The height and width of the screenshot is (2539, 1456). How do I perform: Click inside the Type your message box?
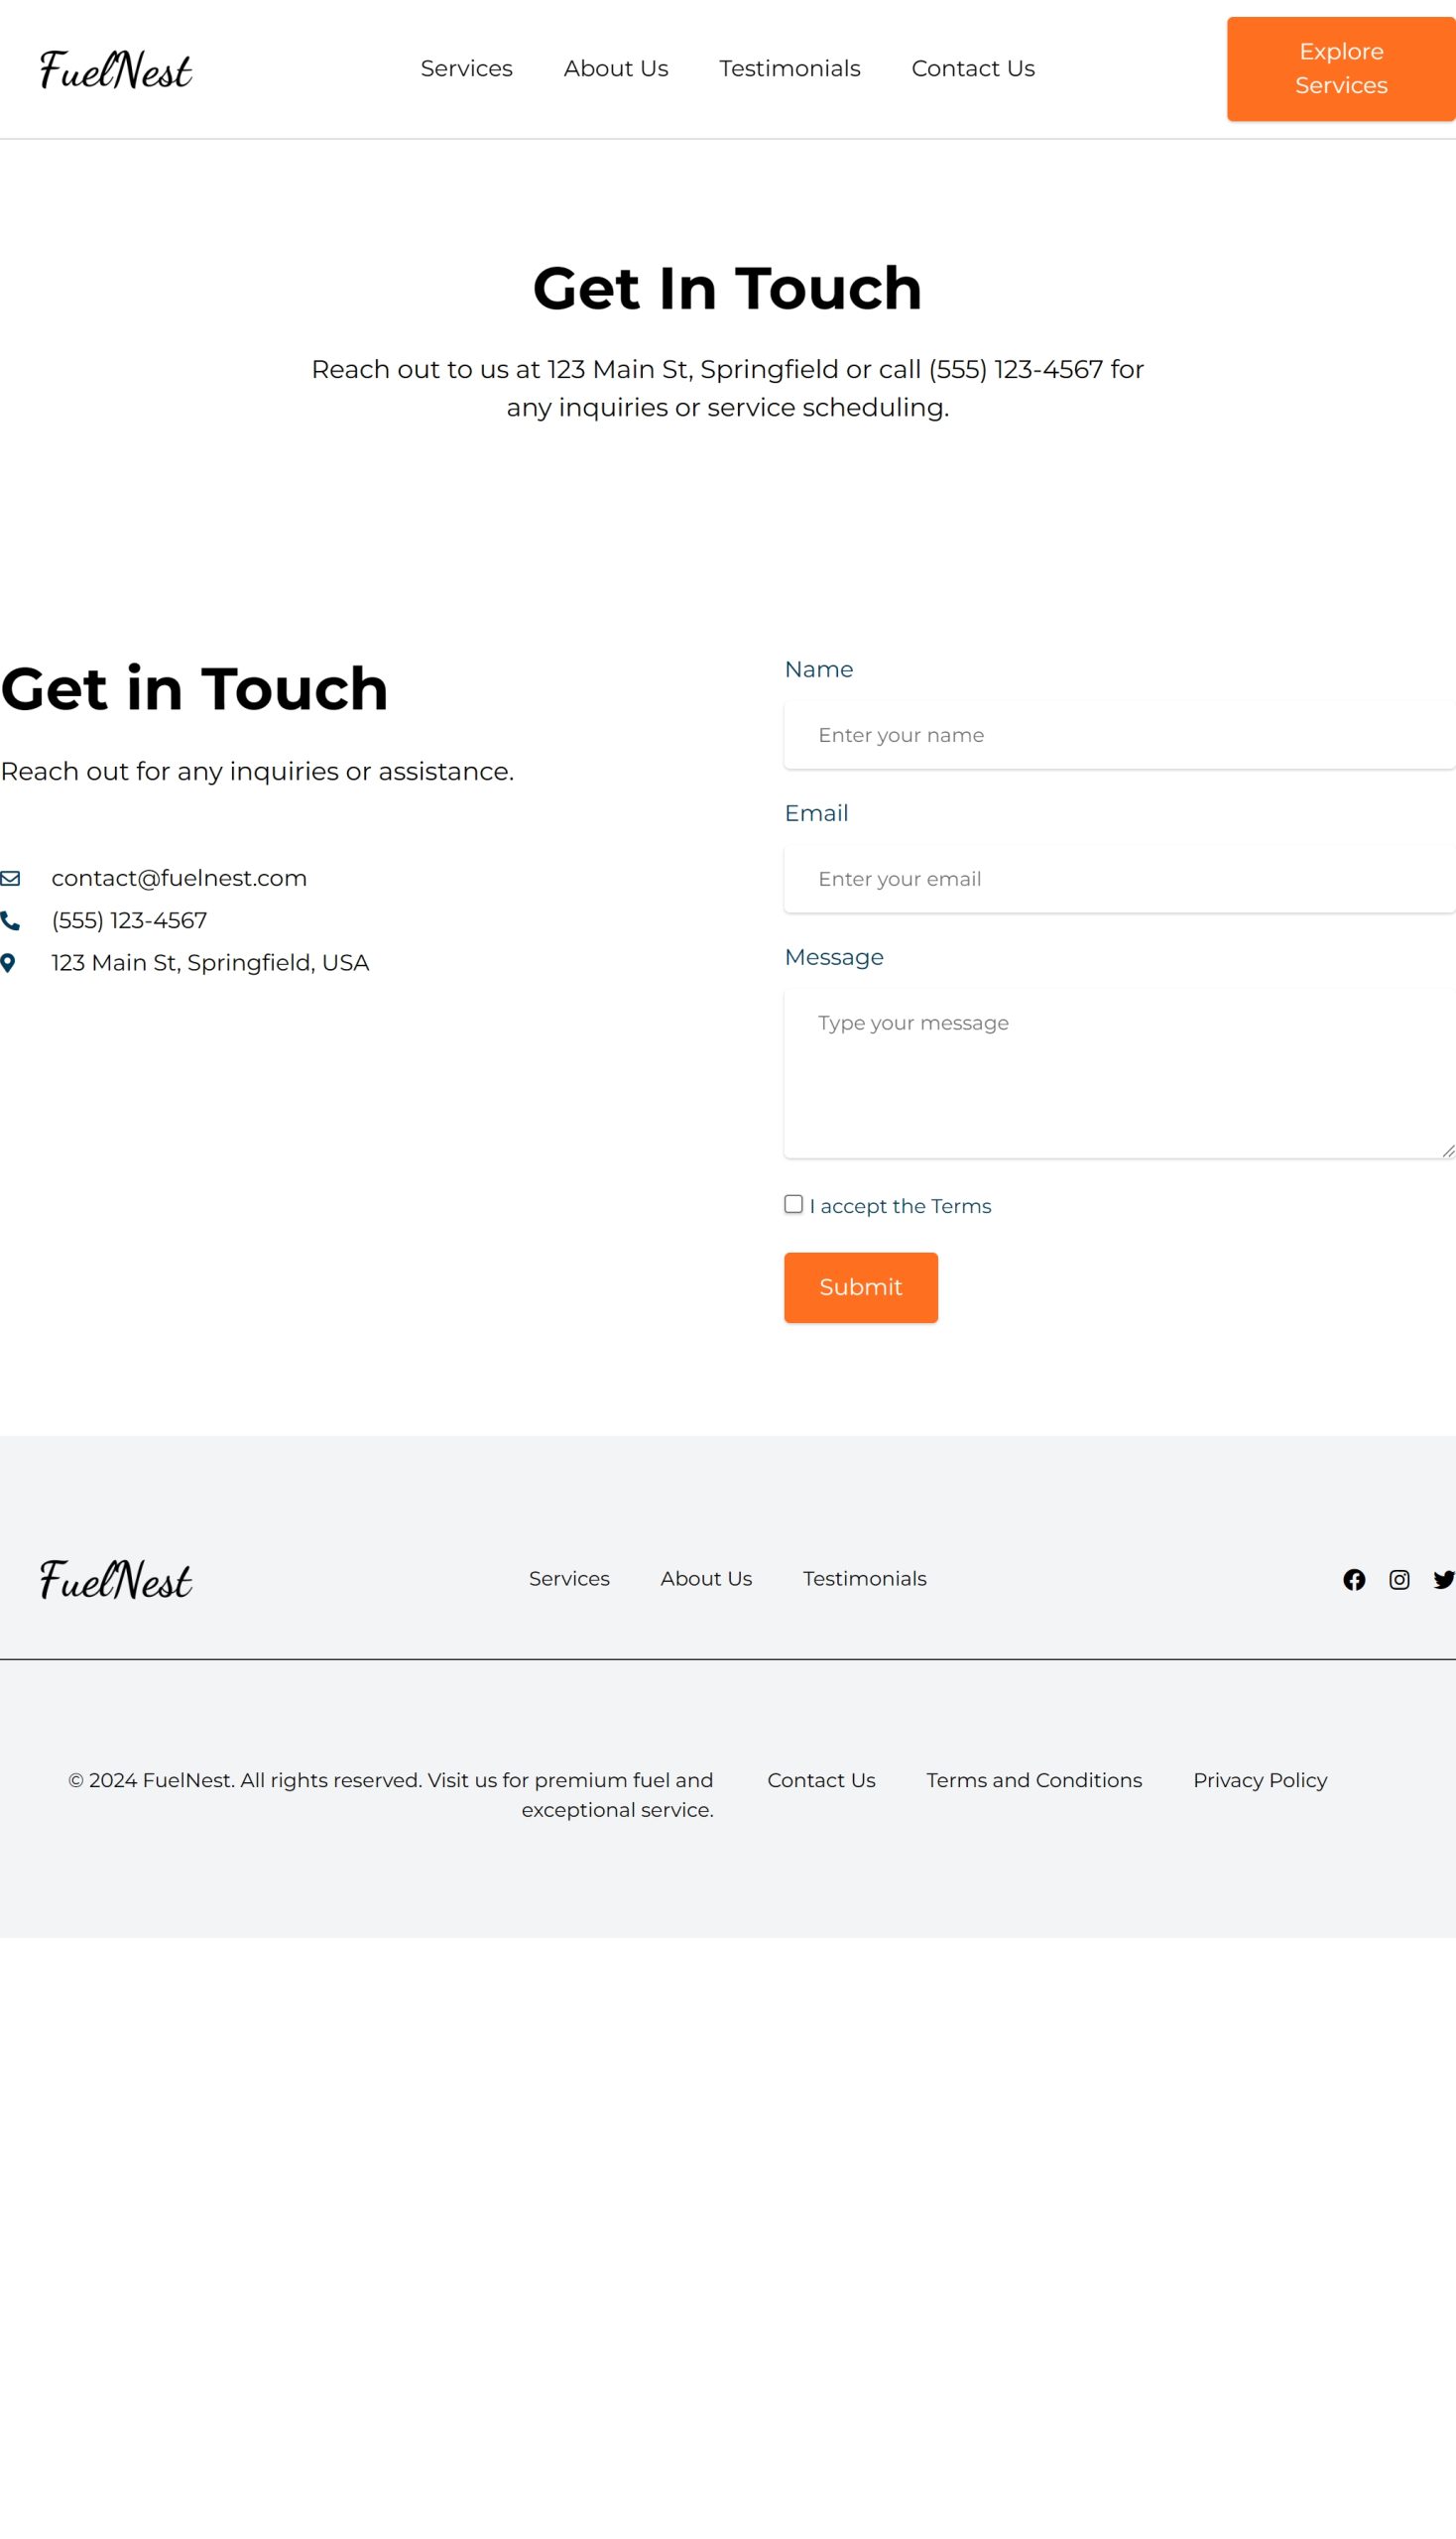tap(1119, 1073)
